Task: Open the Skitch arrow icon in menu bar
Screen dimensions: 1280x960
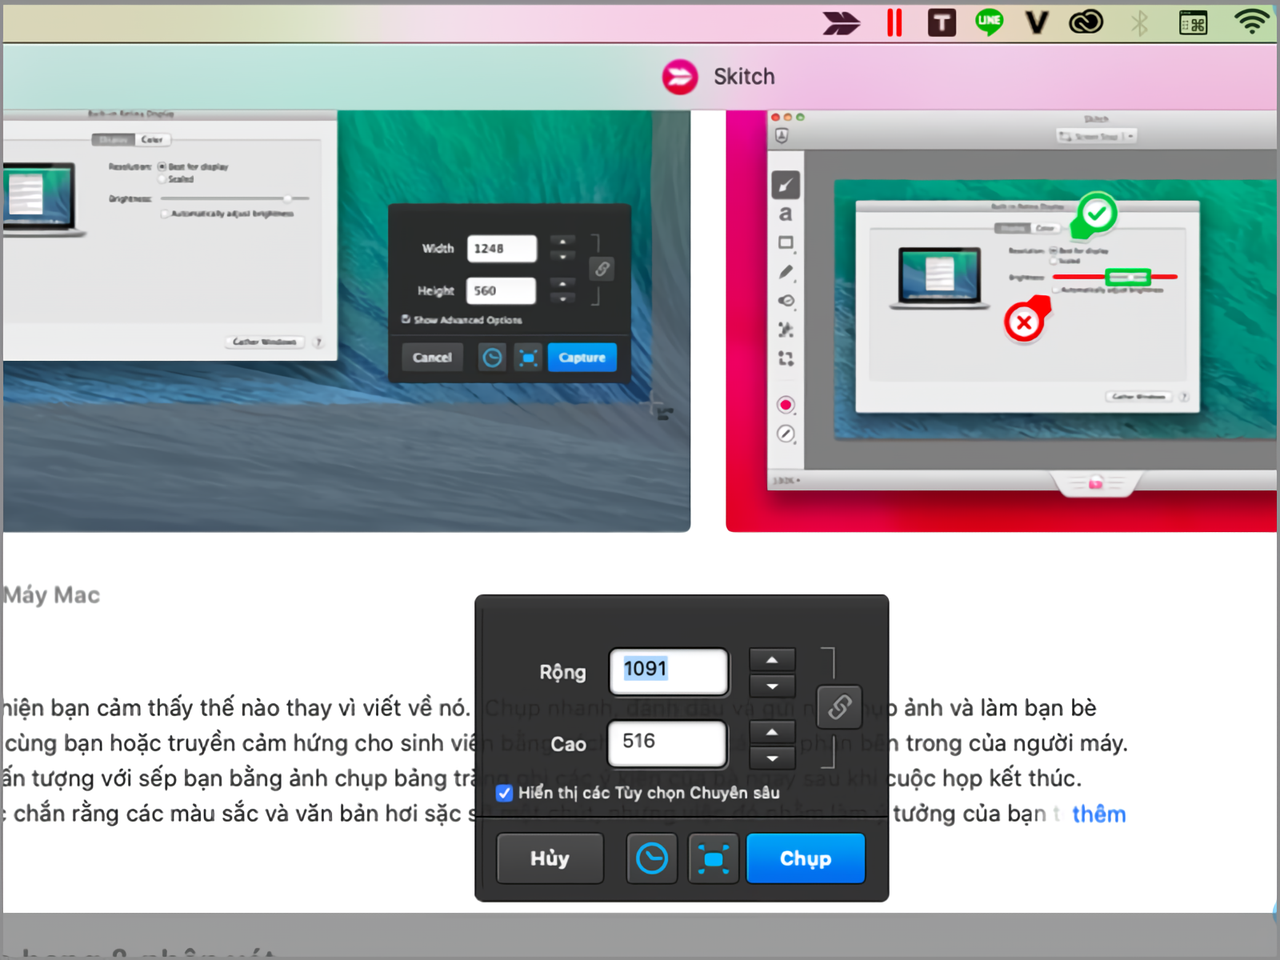Action: tap(841, 22)
